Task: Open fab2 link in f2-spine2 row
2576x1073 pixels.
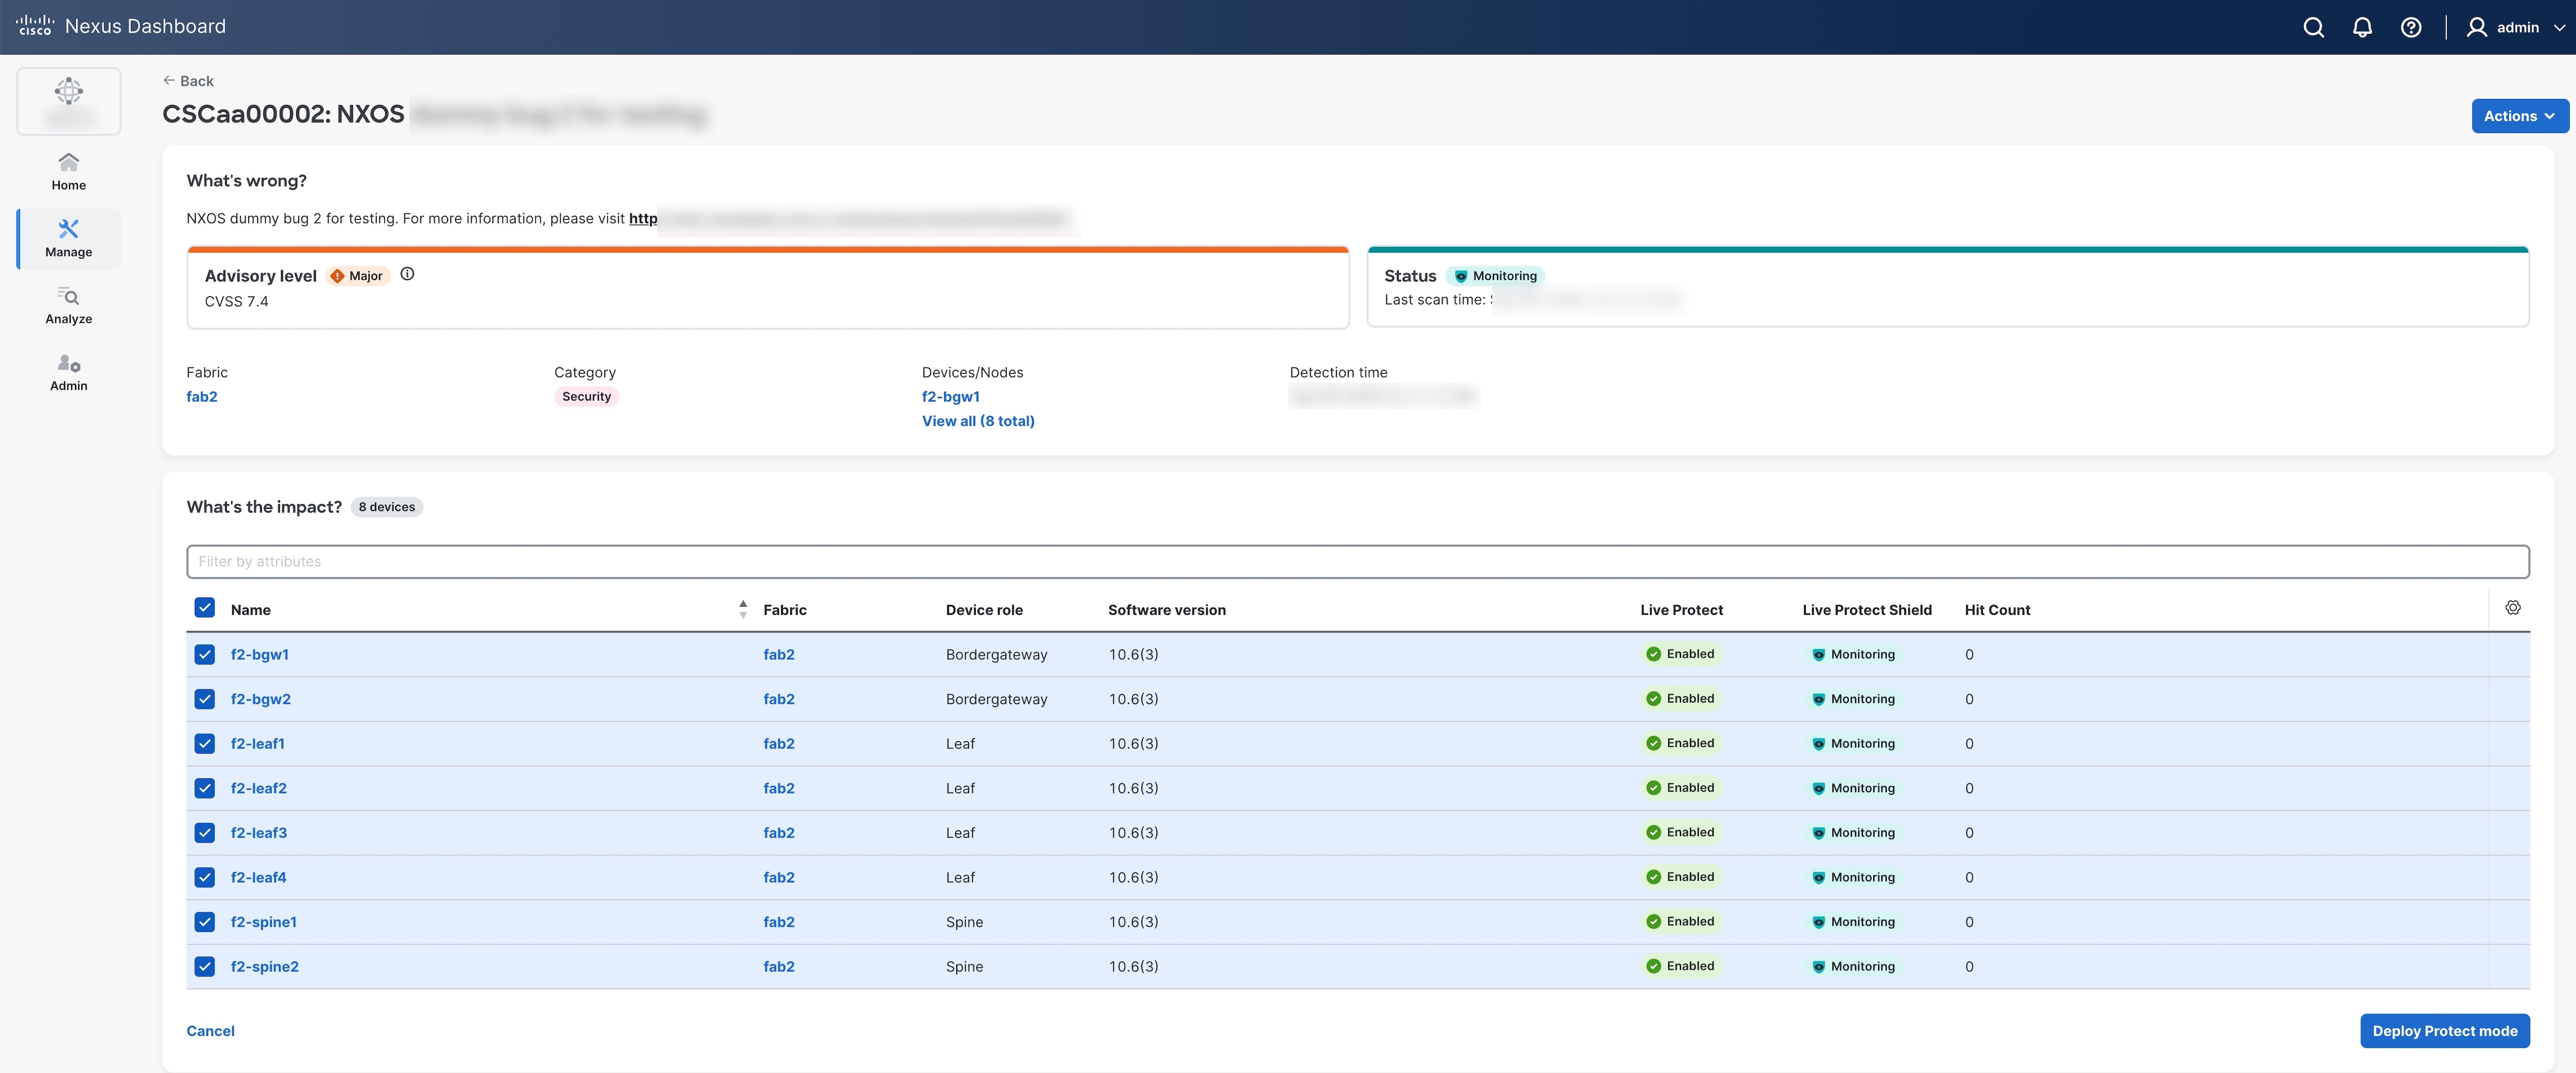Action: (779, 966)
